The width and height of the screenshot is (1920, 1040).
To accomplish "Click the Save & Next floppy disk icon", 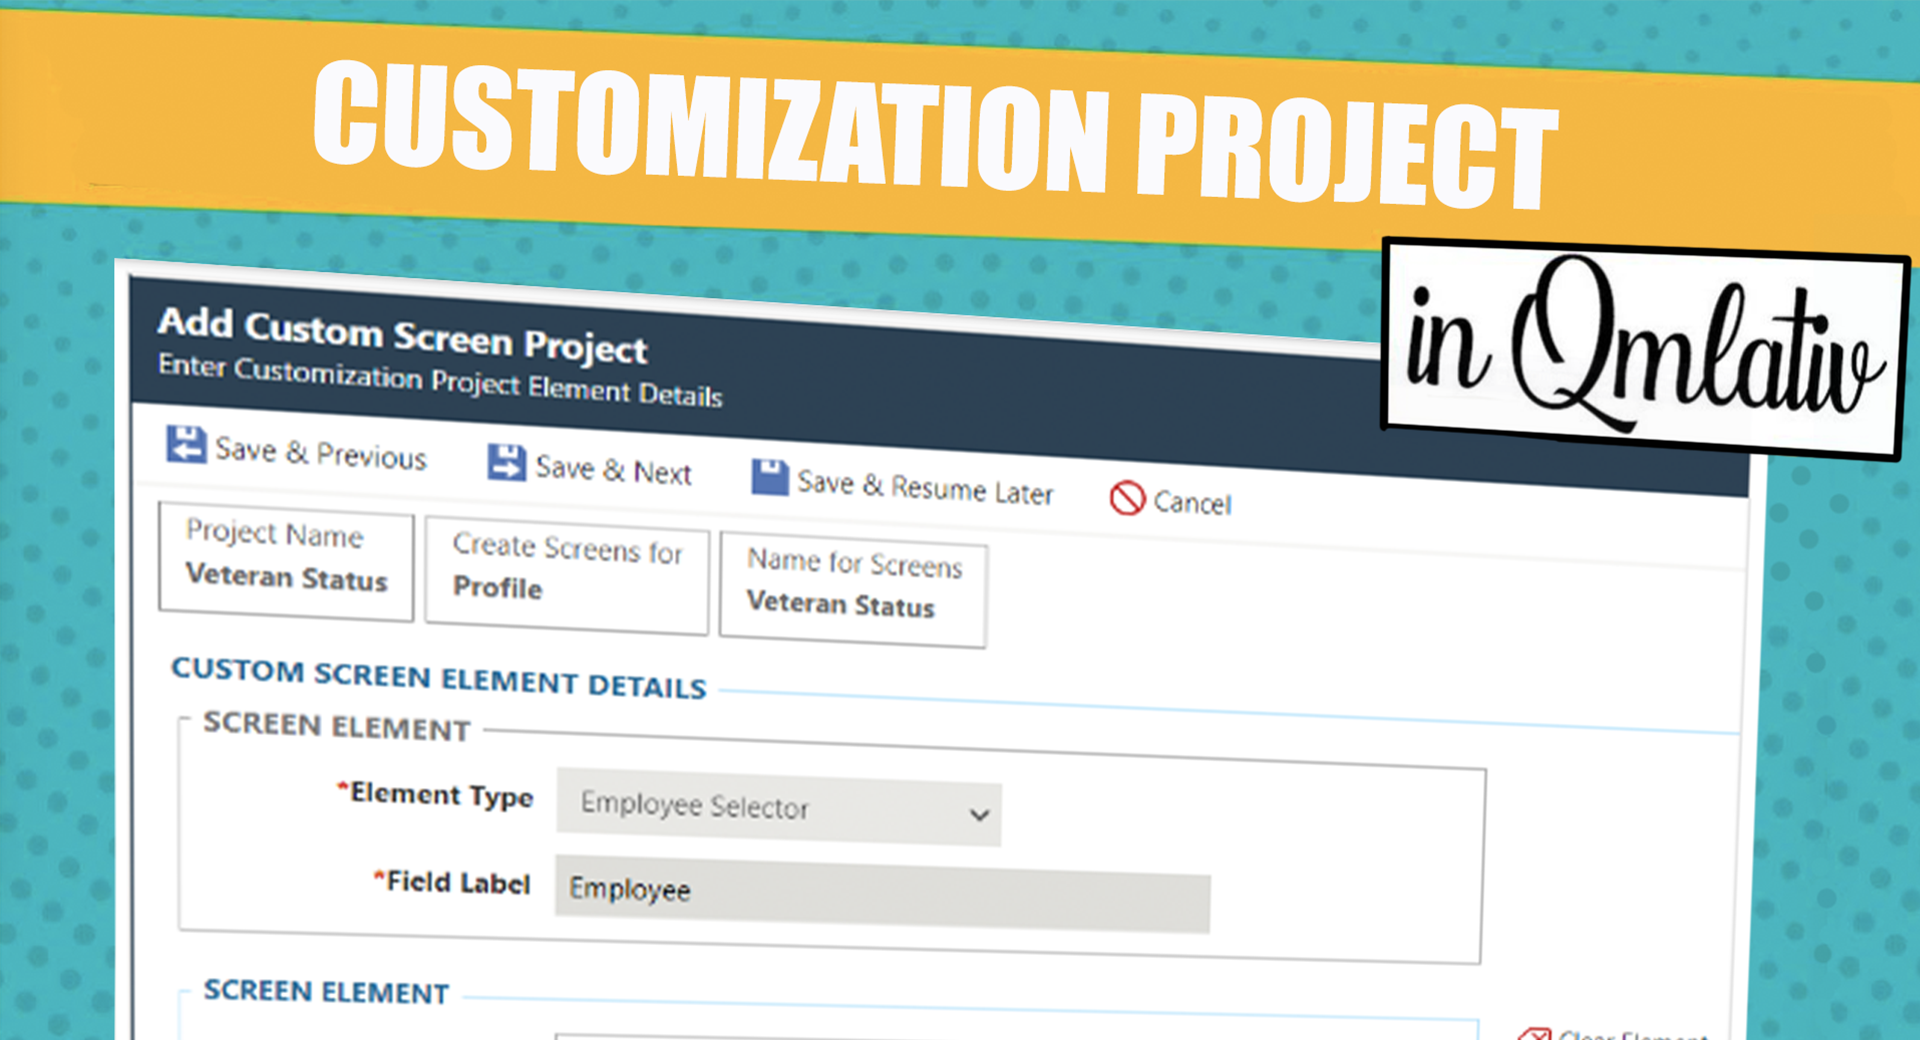I will [506, 462].
